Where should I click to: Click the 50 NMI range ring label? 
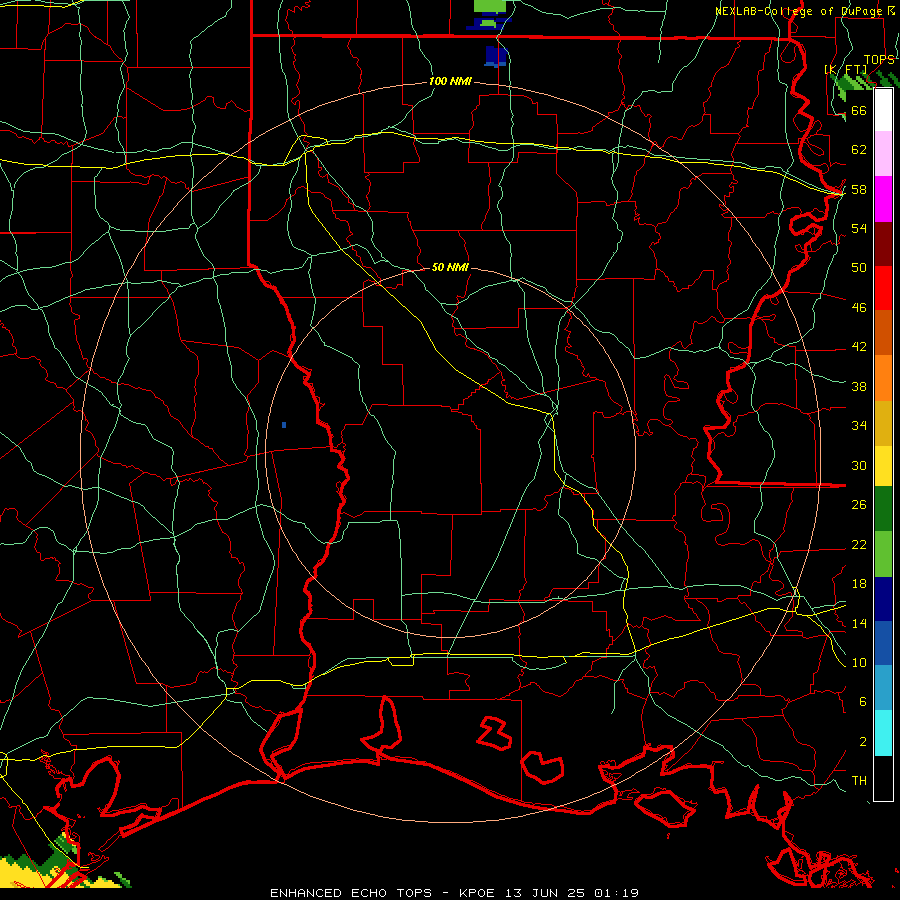450,267
